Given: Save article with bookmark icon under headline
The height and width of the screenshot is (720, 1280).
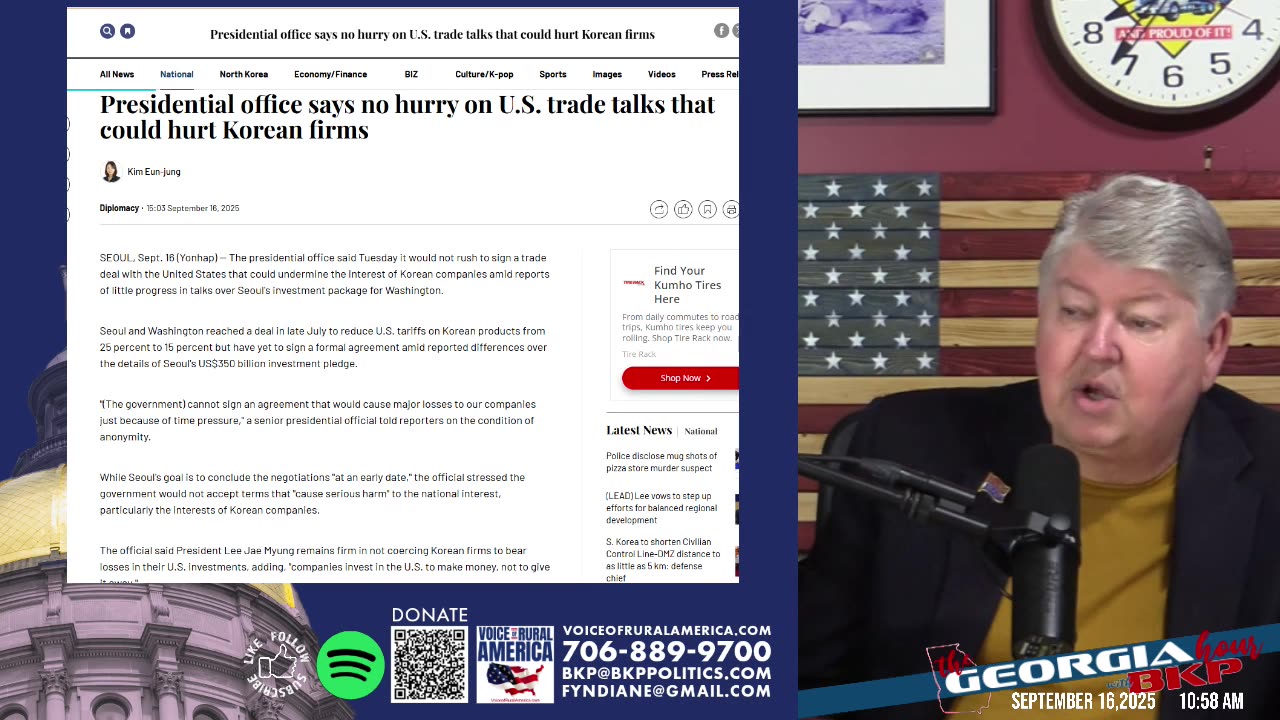Looking at the screenshot, I should coord(707,209).
